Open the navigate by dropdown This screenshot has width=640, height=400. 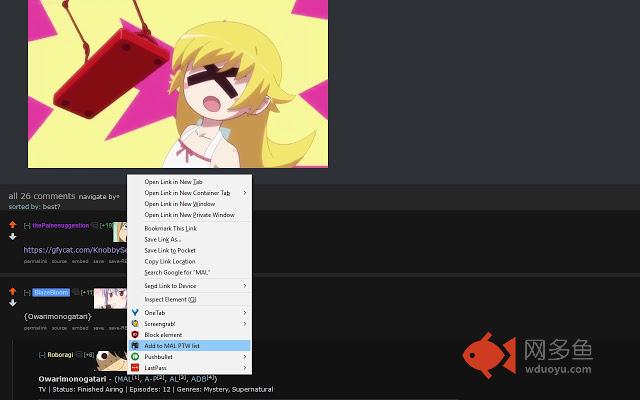[99, 197]
